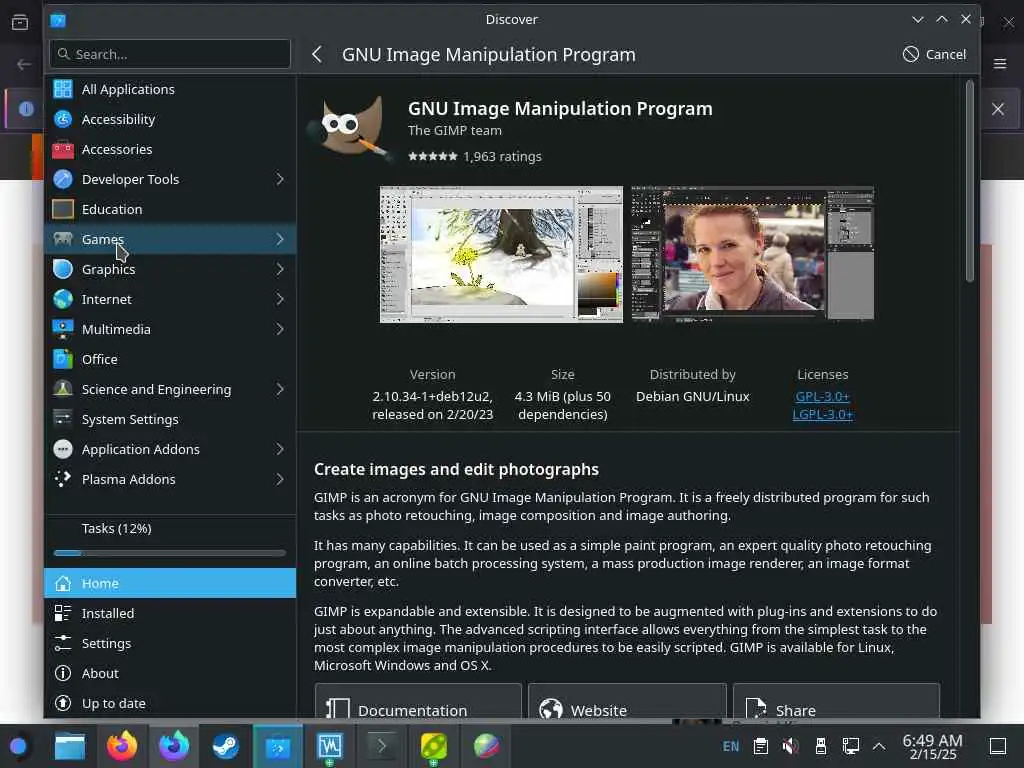Click the Tasks progress bar

tap(170, 553)
